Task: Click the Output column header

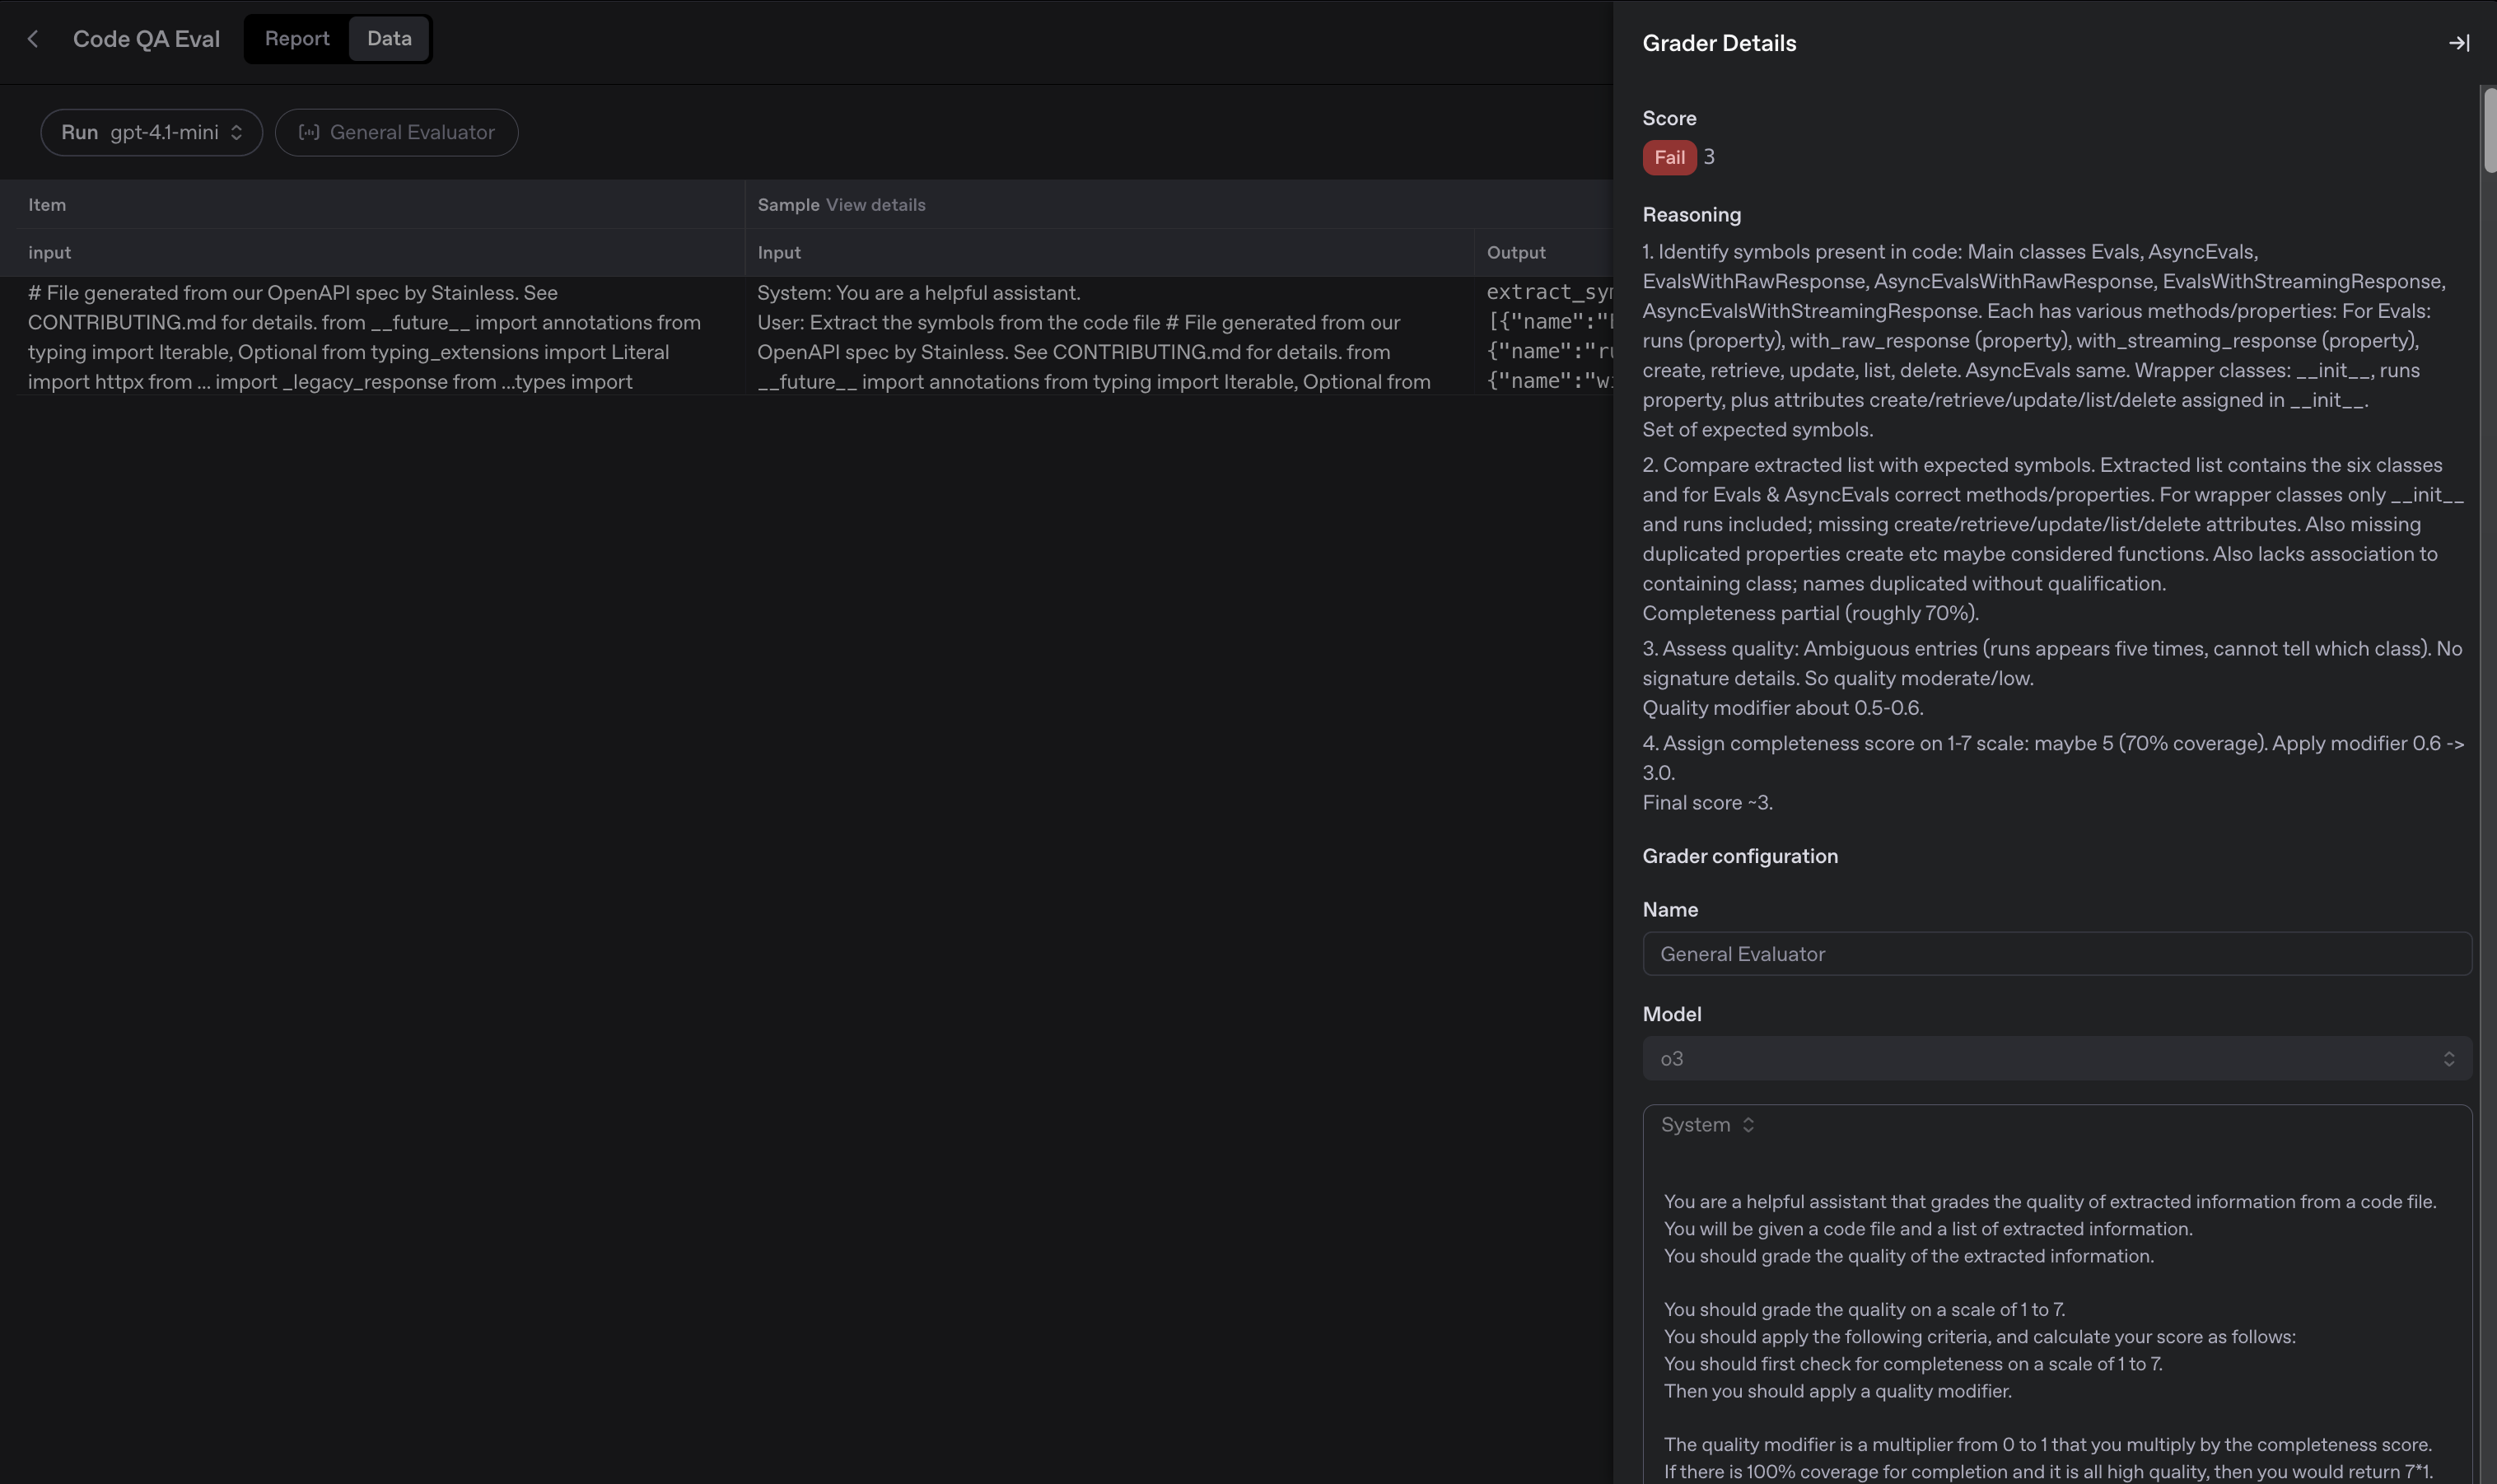Action: (1516, 252)
